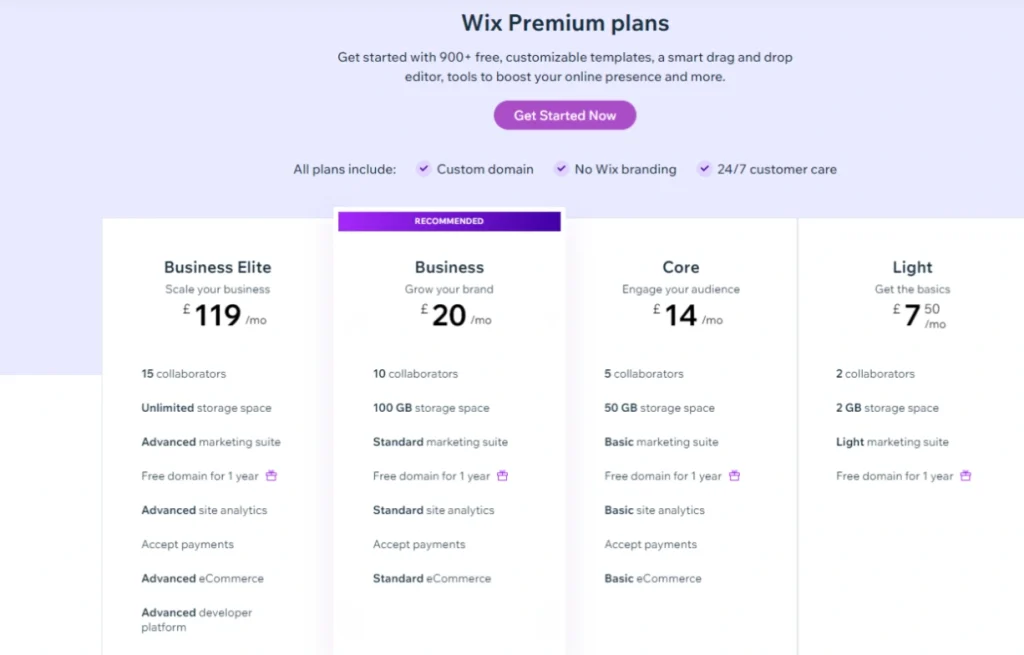Open the Wix Premium plans heading link

[x=564, y=22]
